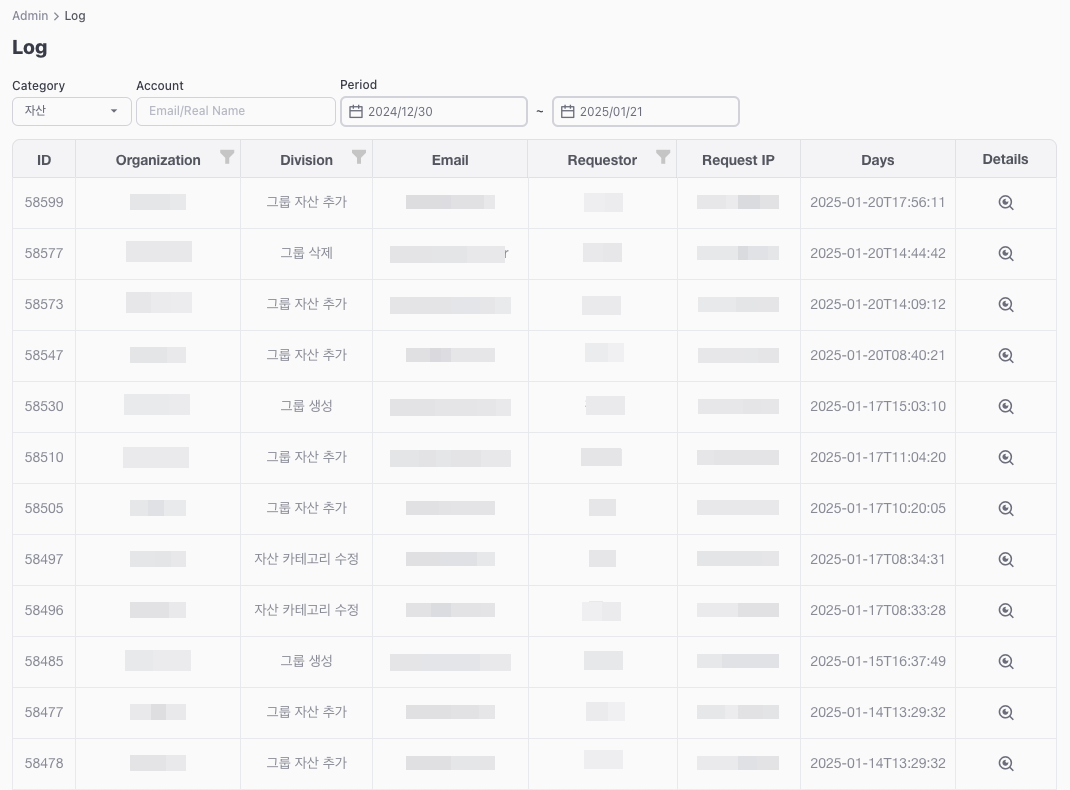This screenshot has width=1070, height=790.
Task: Focus the Email/Real Name account field
Action: [236, 111]
